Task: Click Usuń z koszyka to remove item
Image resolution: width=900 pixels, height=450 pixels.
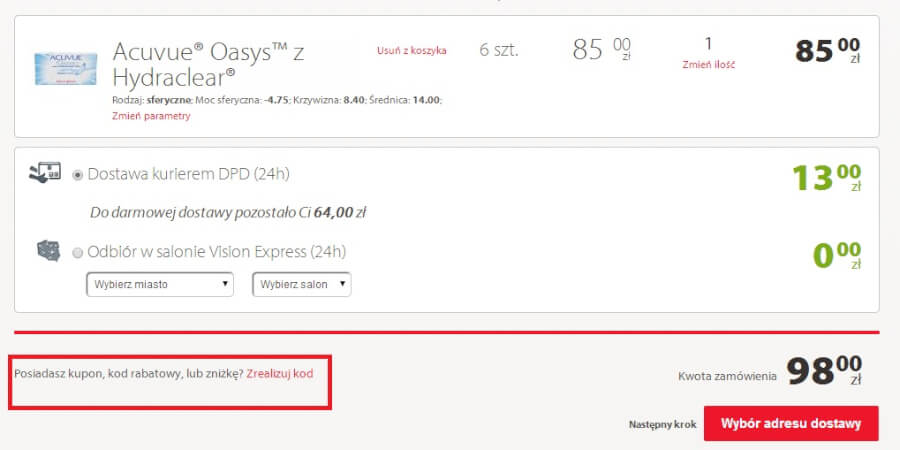Action: pos(411,50)
